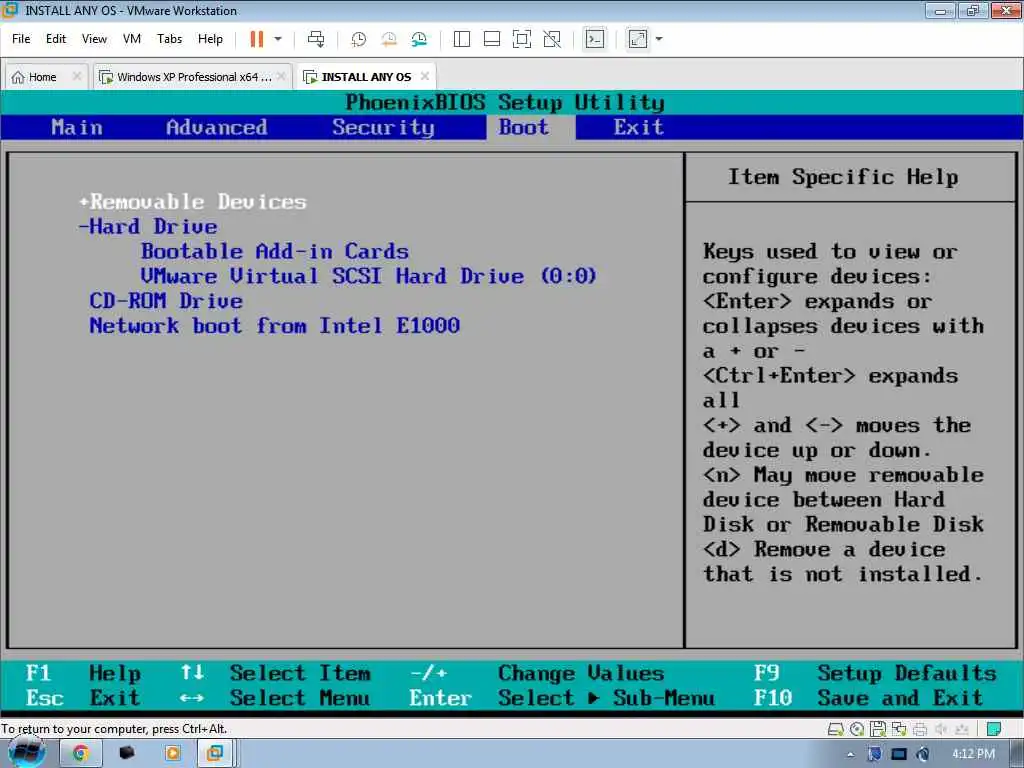Screen dimensions: 1024x768
Task: Select the Boot BIOS menu
Action: click(x=524, y=127)
